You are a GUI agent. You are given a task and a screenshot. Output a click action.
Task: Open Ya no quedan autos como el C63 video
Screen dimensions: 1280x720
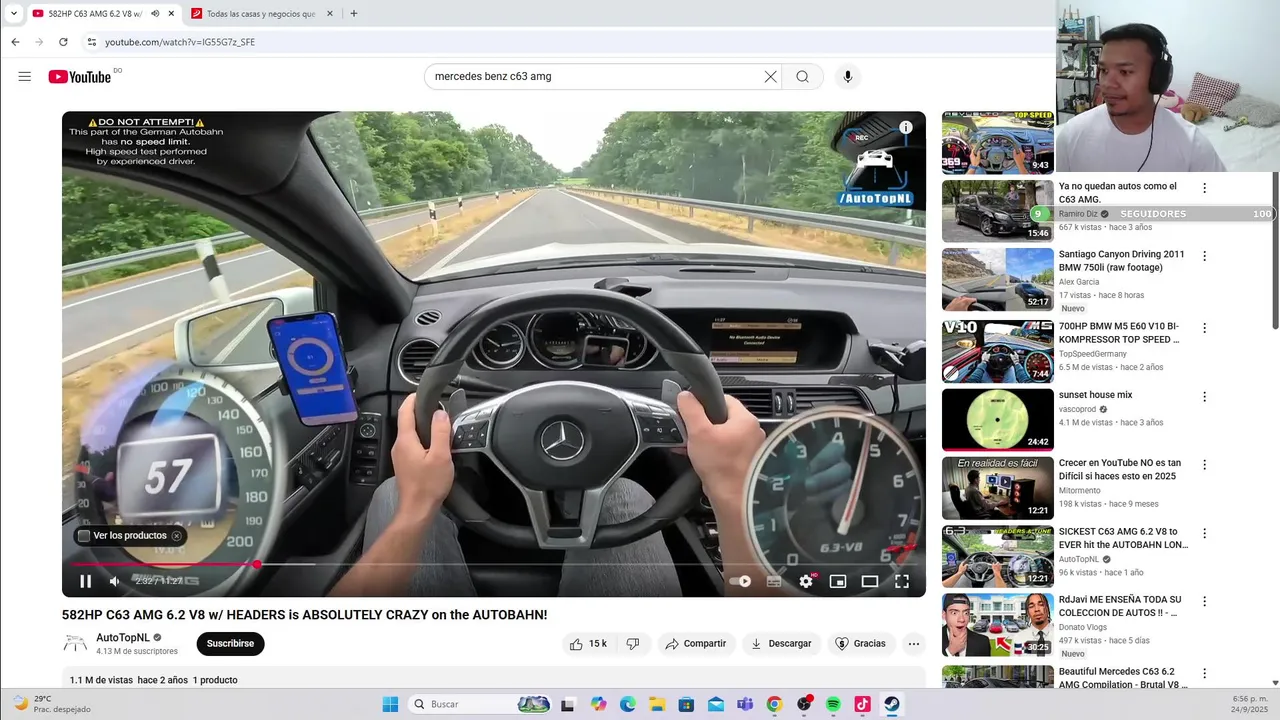click(x=1118, y=193)
